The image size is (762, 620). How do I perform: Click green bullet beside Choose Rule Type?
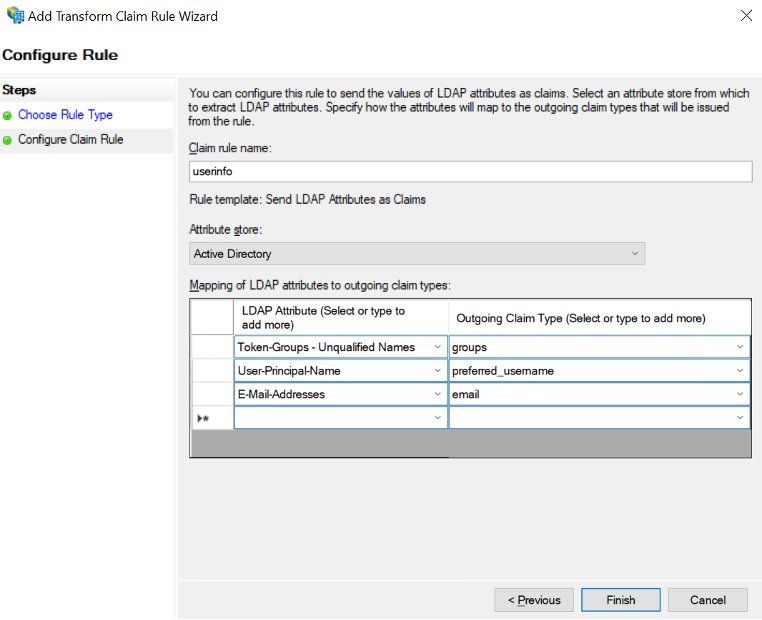(x=8, y=115)
